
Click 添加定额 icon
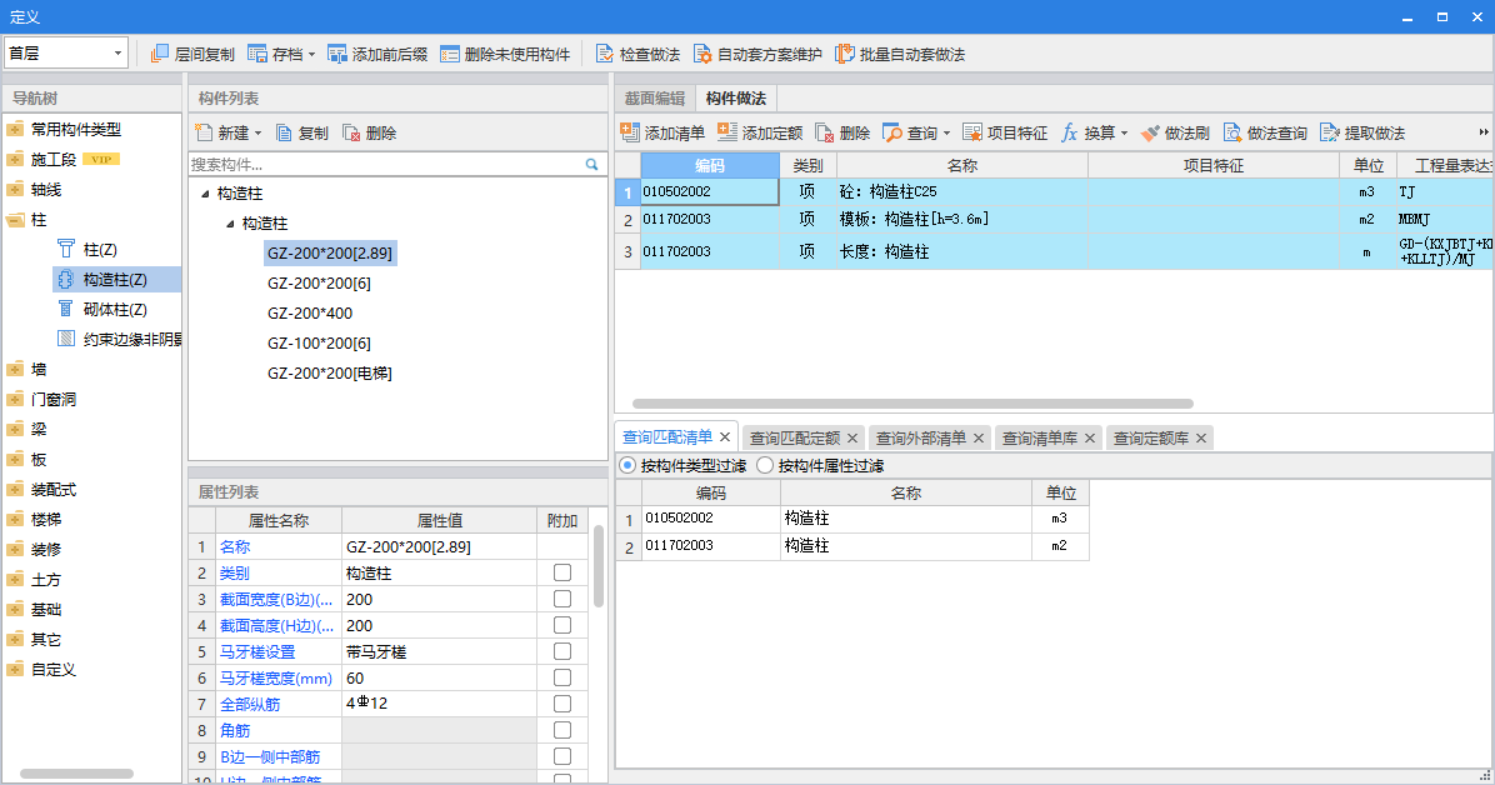point(727,132)
